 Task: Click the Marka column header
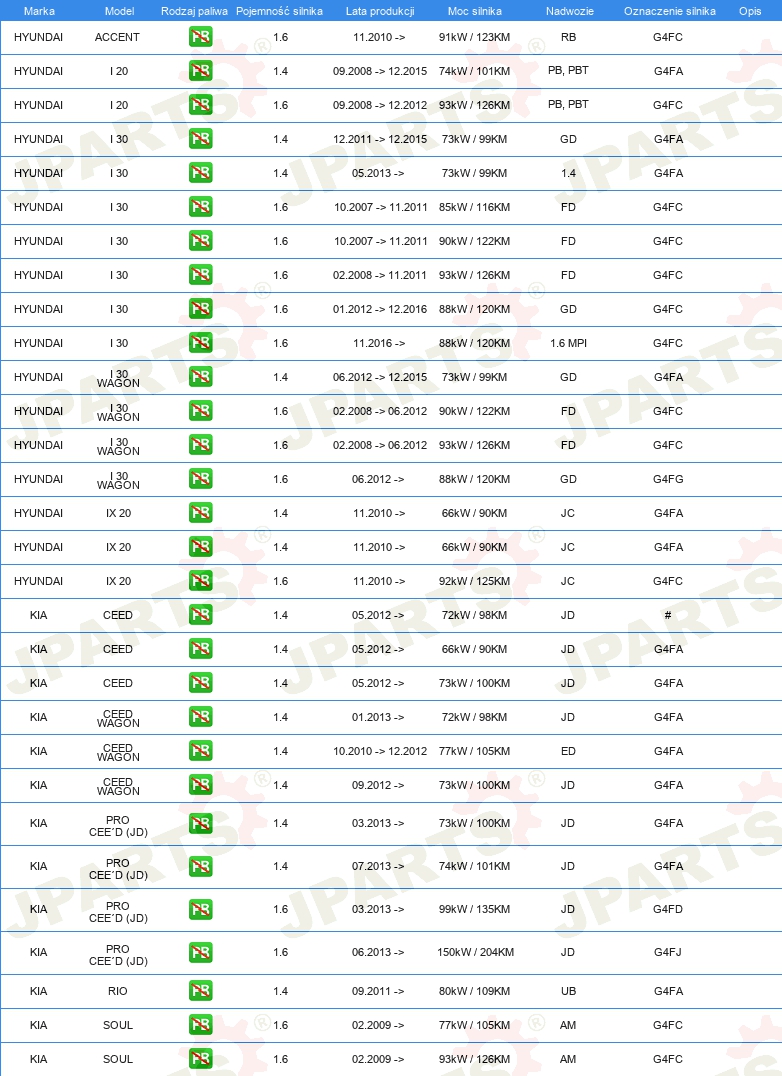pyautogui.click(x=39, y=11)
